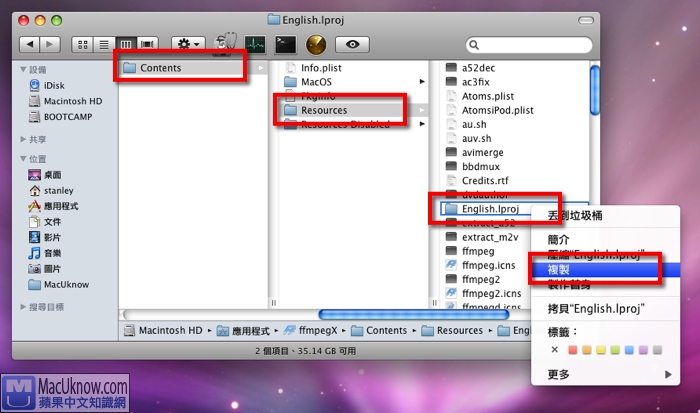Expand the 搜尋目標 sidebar section
Image resolution: width=700 pixels, height=413 pixels.
click(x=23, y=307)
